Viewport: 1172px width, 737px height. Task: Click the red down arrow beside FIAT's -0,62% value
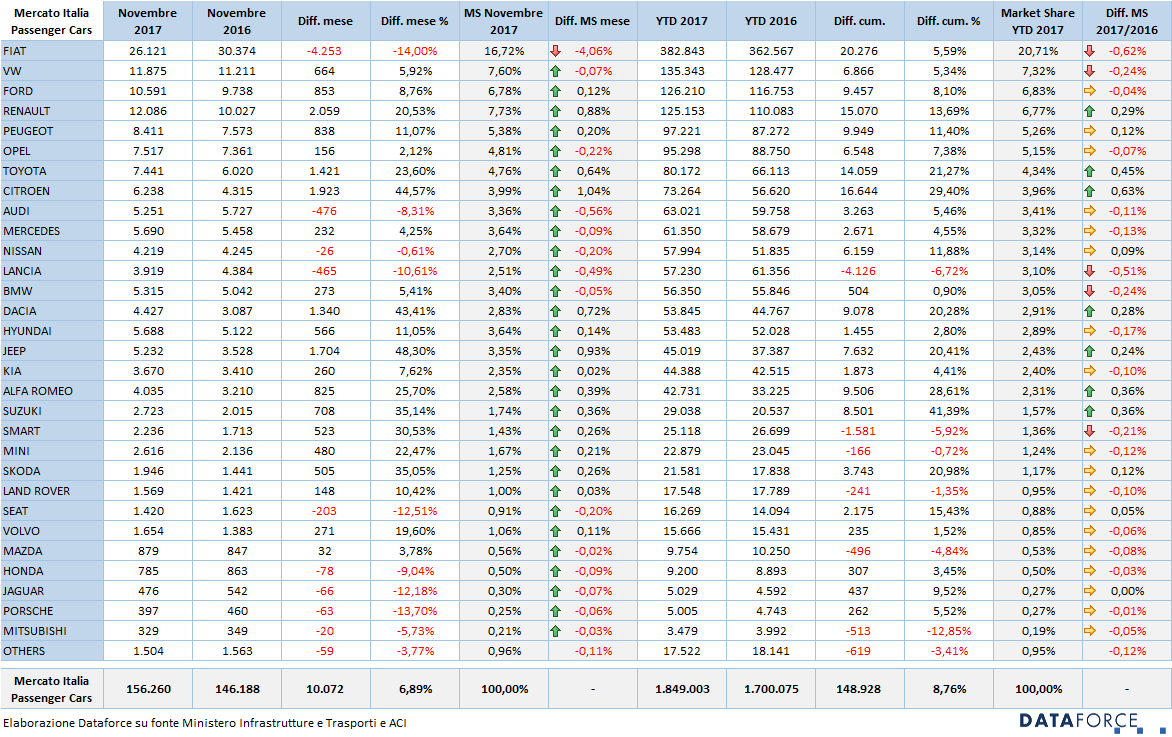click(x=1090, y=51)
